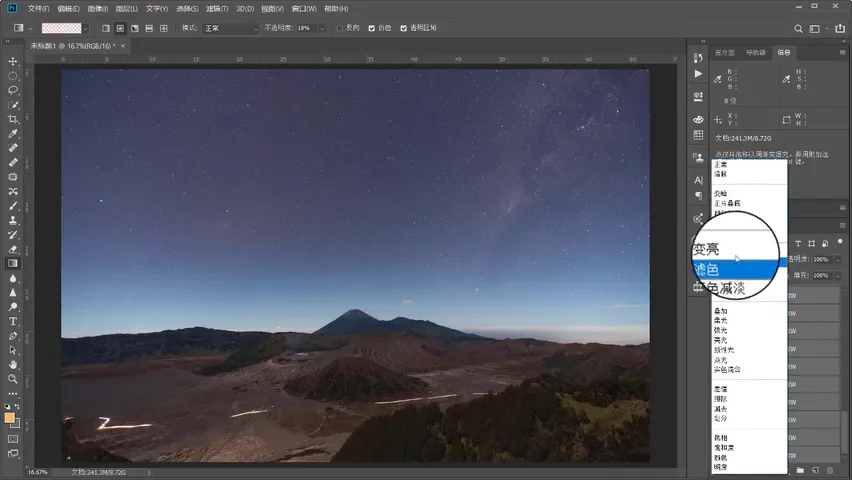Open the gradient picker dropdown arrow
The height and width of the screenshot is (480, 852).
(x=86, y=28)
